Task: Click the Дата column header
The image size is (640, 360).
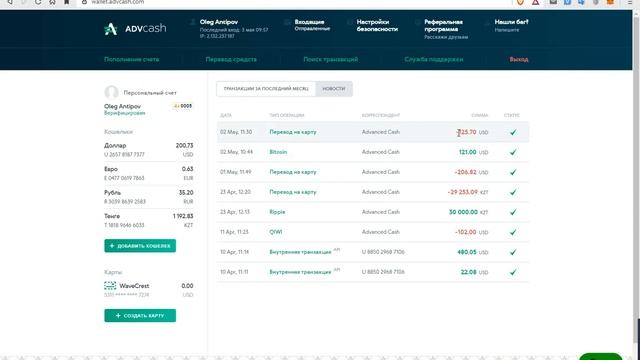Action: [226, 115]
